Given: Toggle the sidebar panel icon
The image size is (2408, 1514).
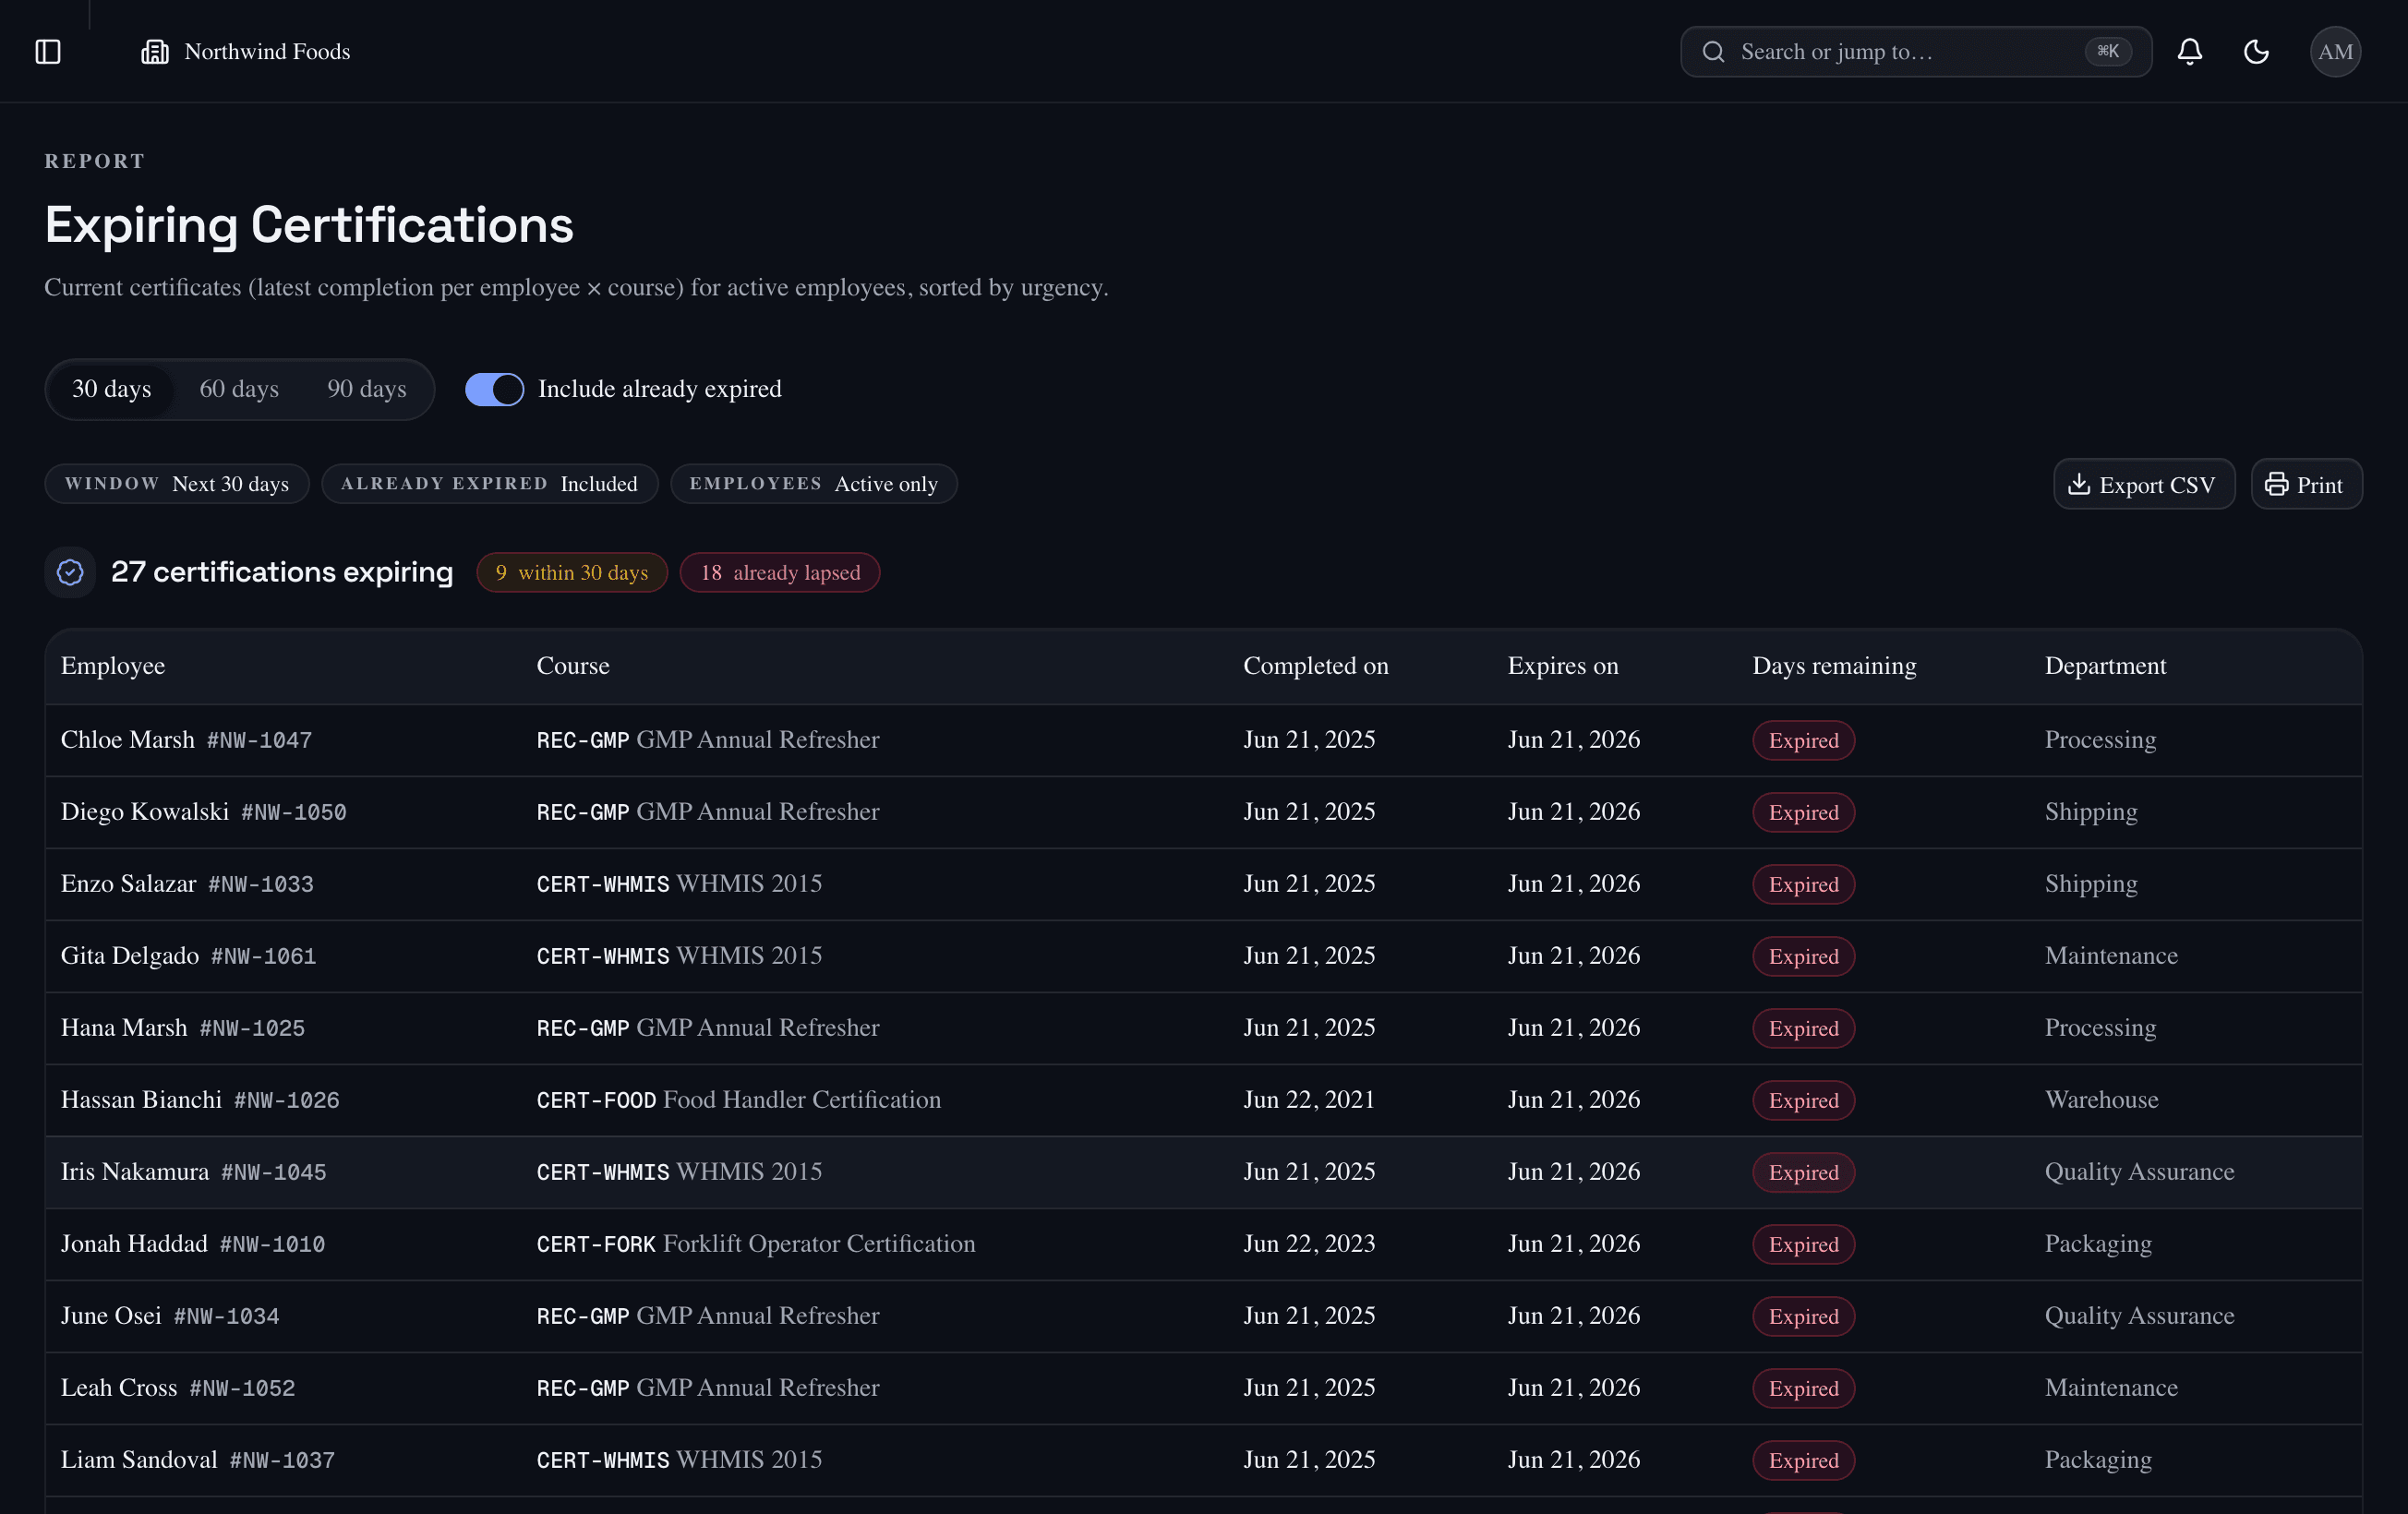Looking at the screenshot, I should pyautogui.click(x=48, y=51).
